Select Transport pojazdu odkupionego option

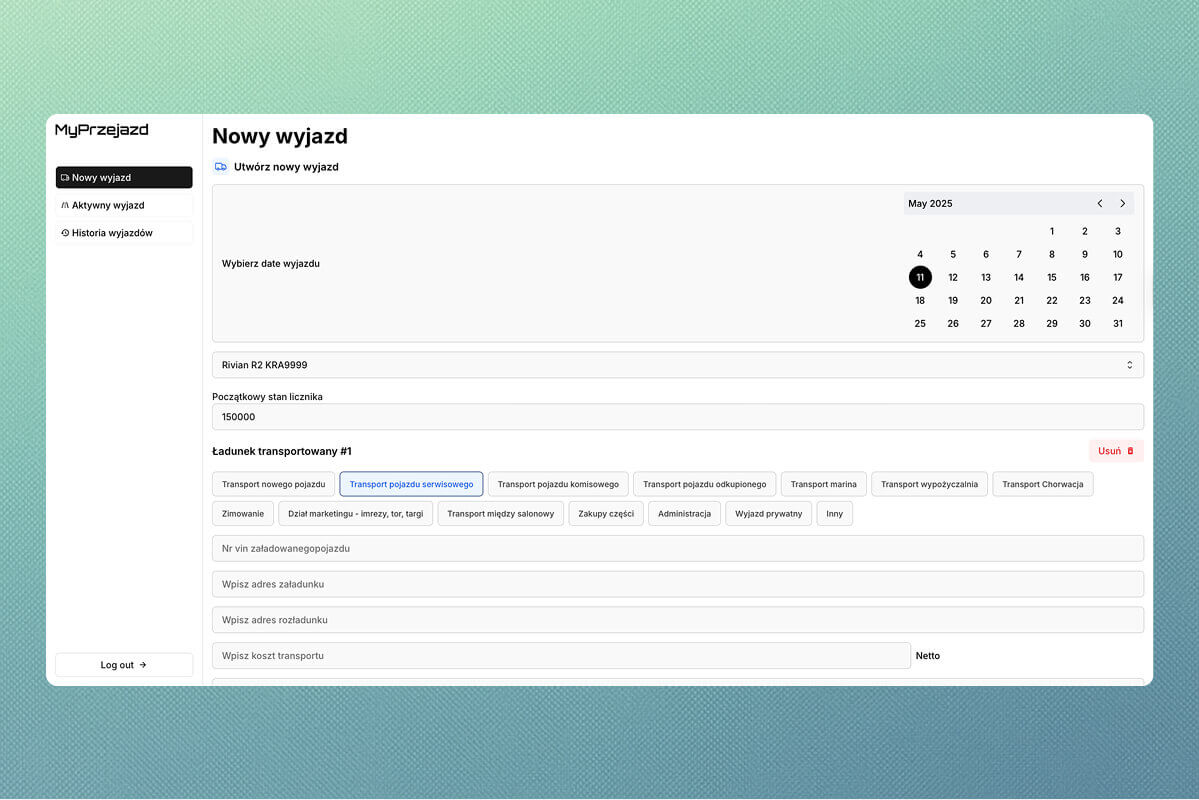click(704, 484)
